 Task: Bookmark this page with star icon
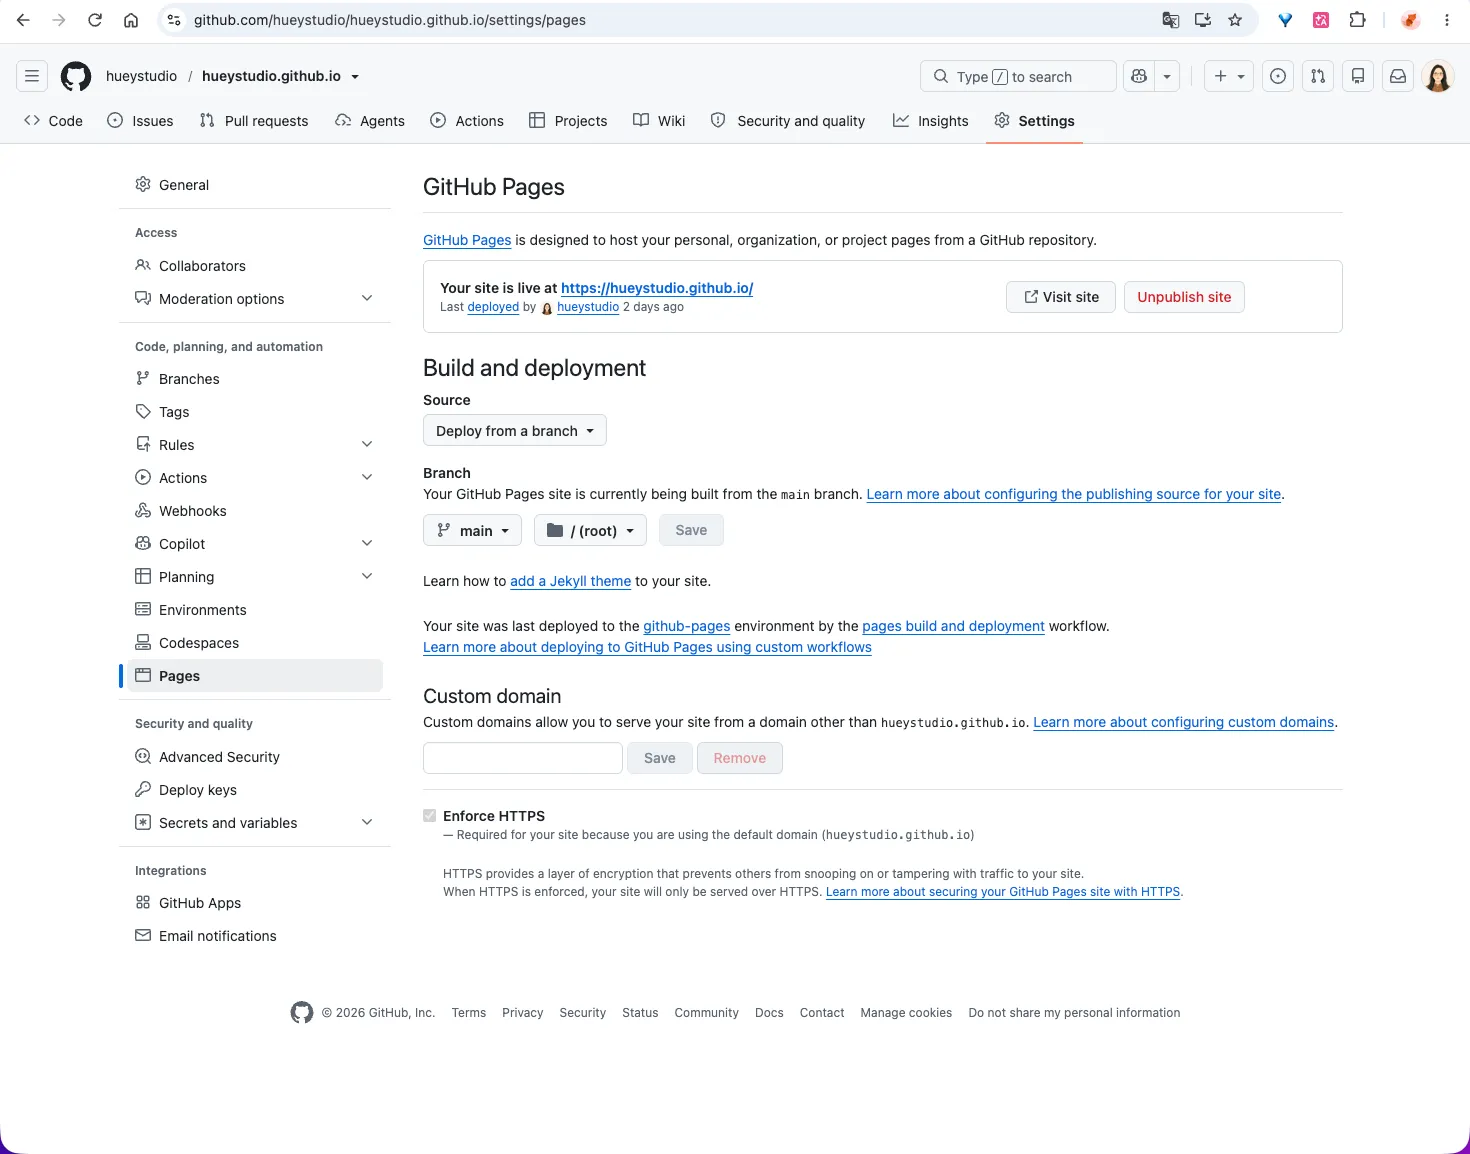click(1235, 20)
